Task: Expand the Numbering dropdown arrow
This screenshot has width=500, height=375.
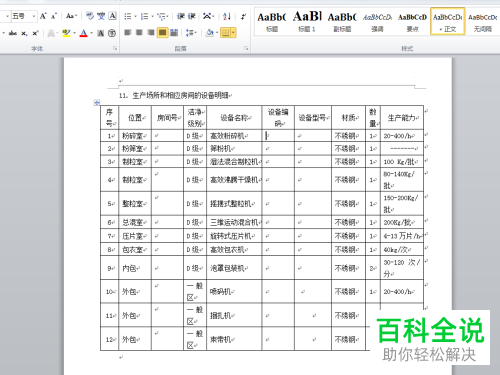Action: pyautogui.click(x=152, y=16)
